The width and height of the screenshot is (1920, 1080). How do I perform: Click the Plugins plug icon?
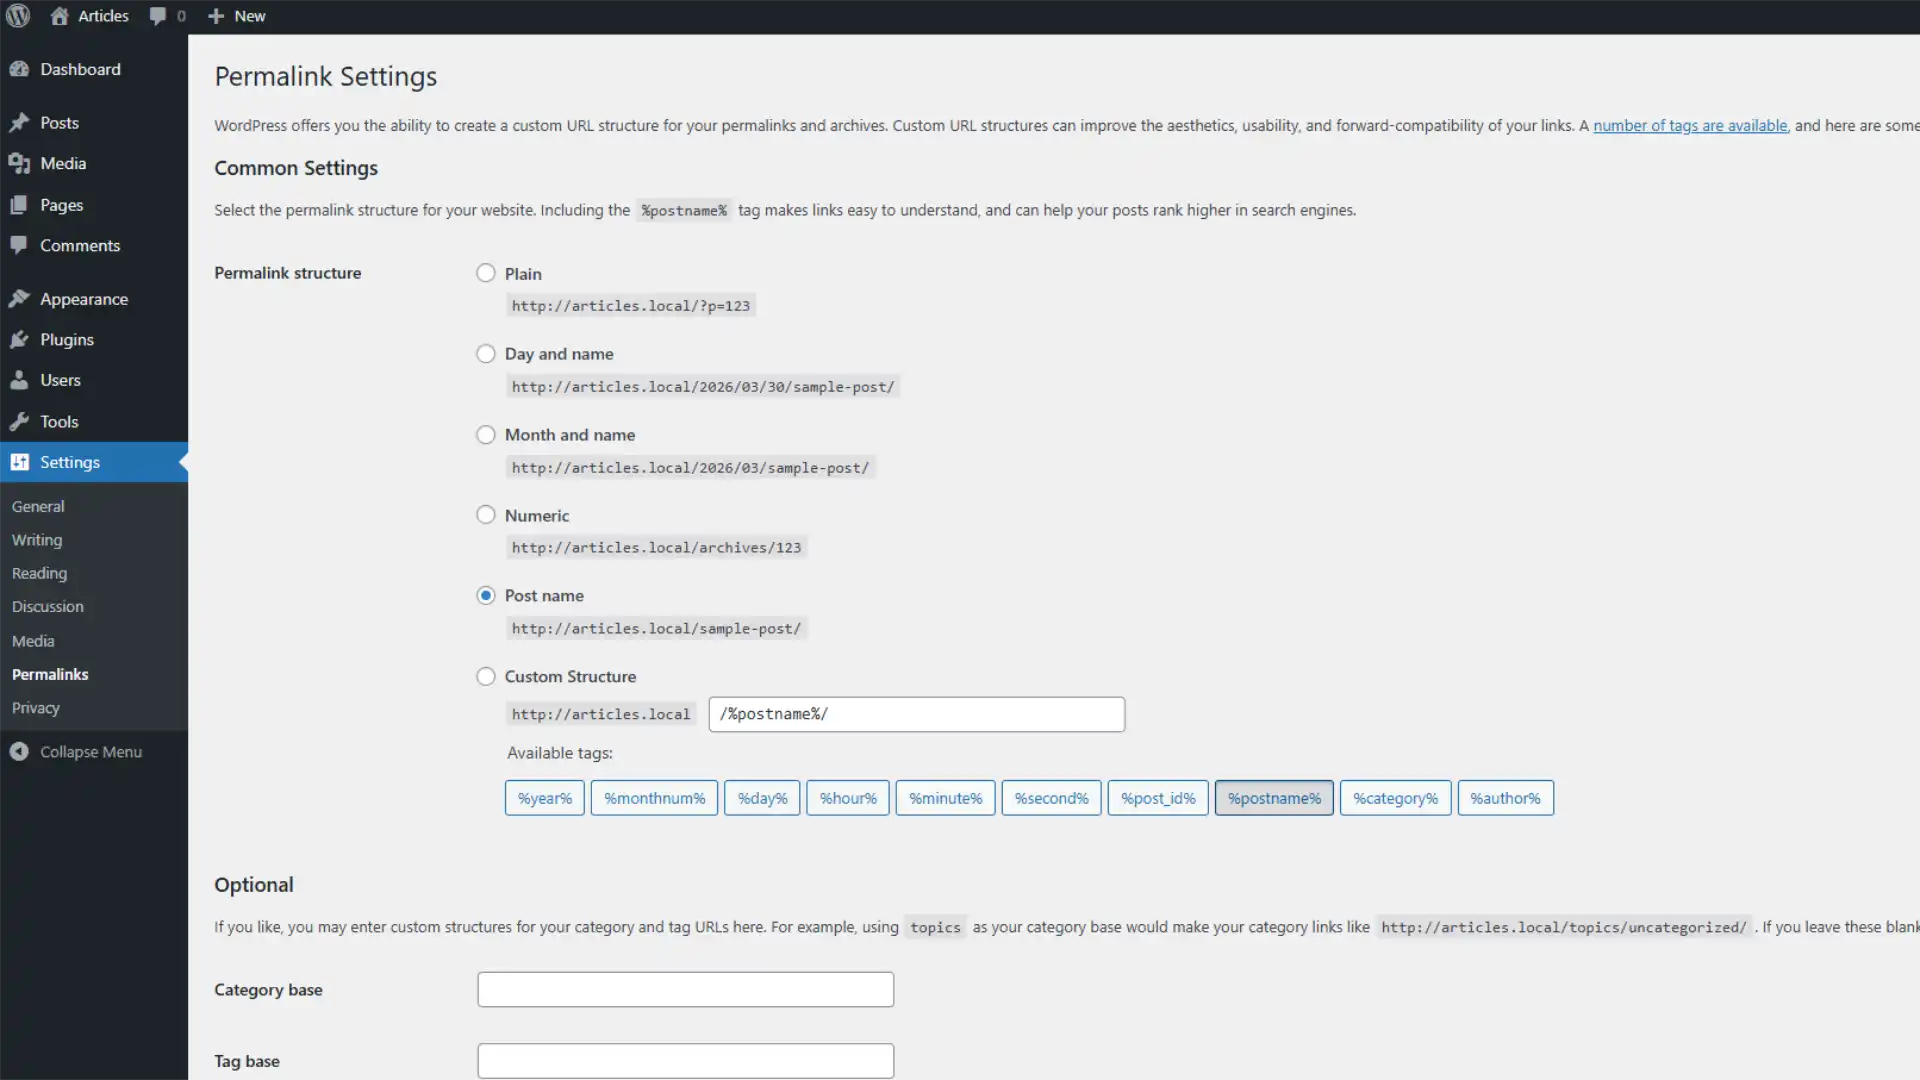19,340
